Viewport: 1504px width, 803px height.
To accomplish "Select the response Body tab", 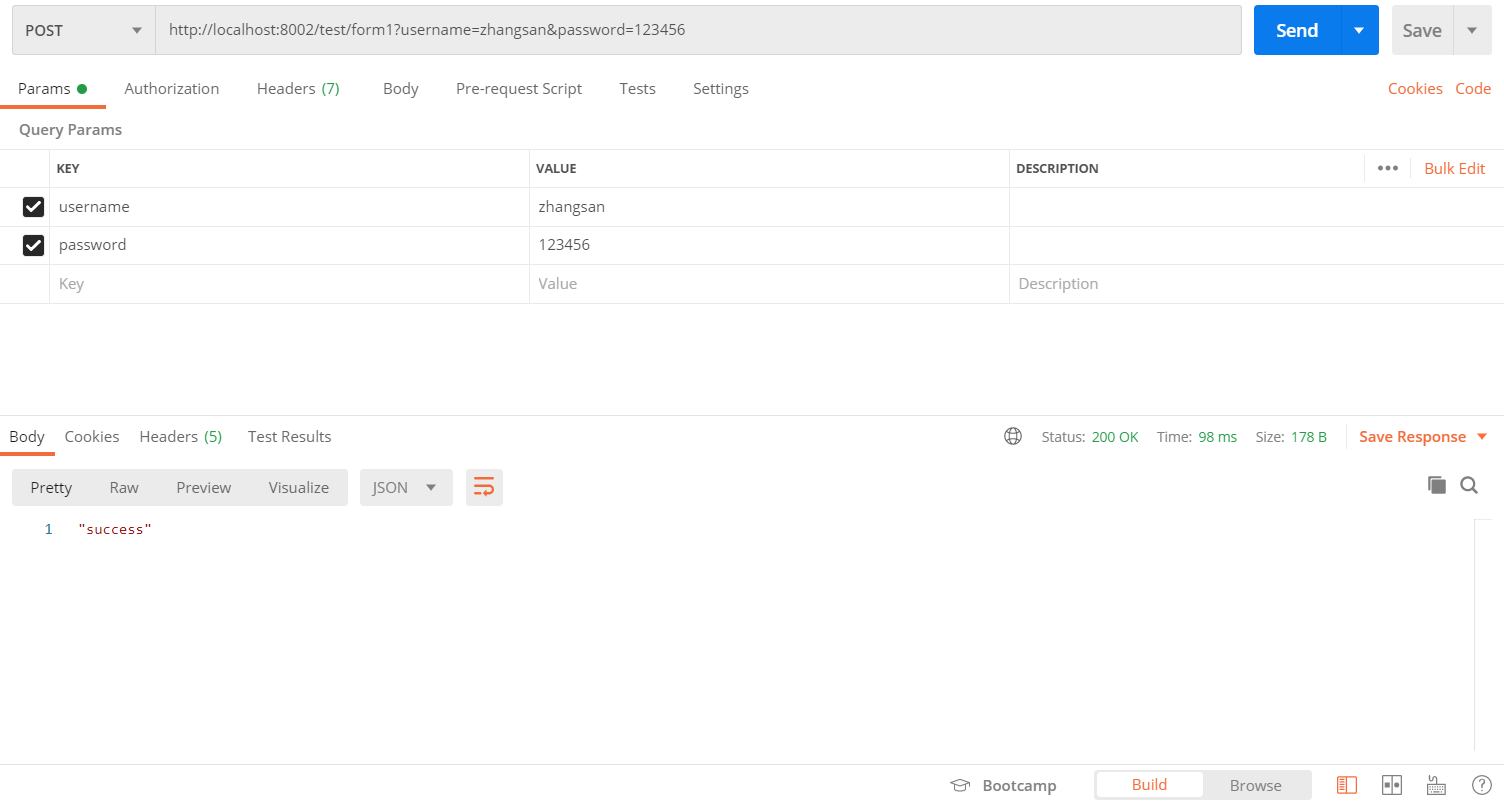I will point(27,436).
